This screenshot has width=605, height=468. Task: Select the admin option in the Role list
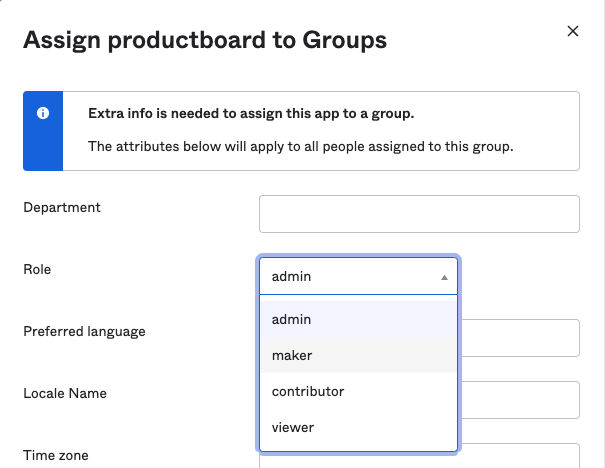tap(358, 319)
